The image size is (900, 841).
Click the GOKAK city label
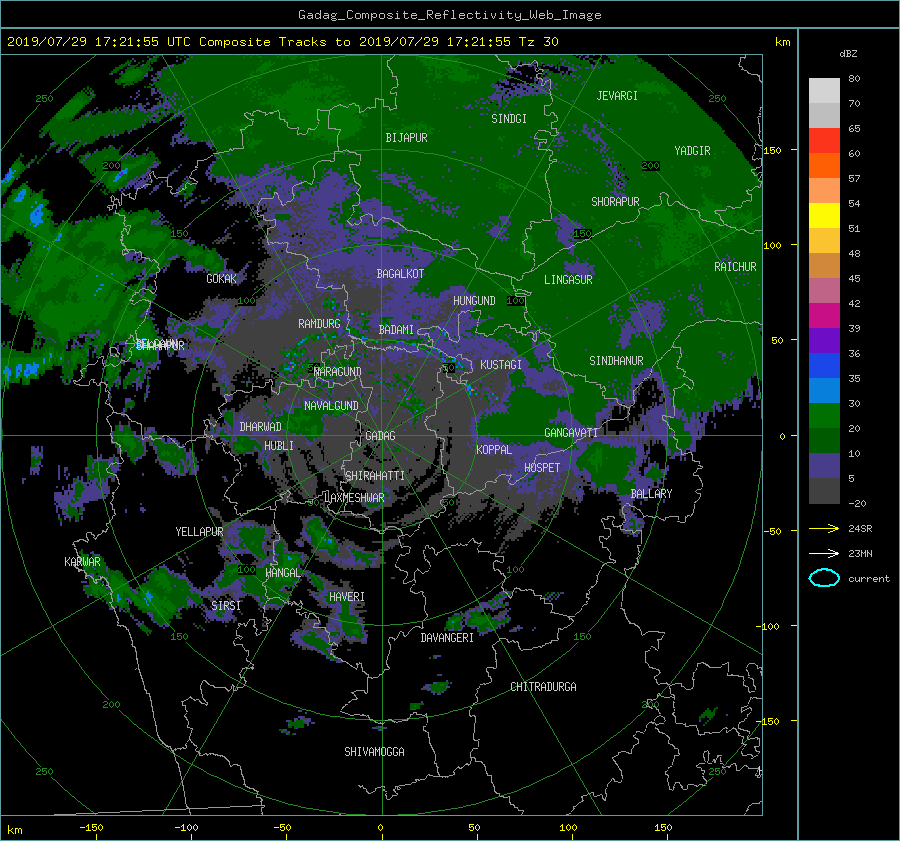pos(221,279)
